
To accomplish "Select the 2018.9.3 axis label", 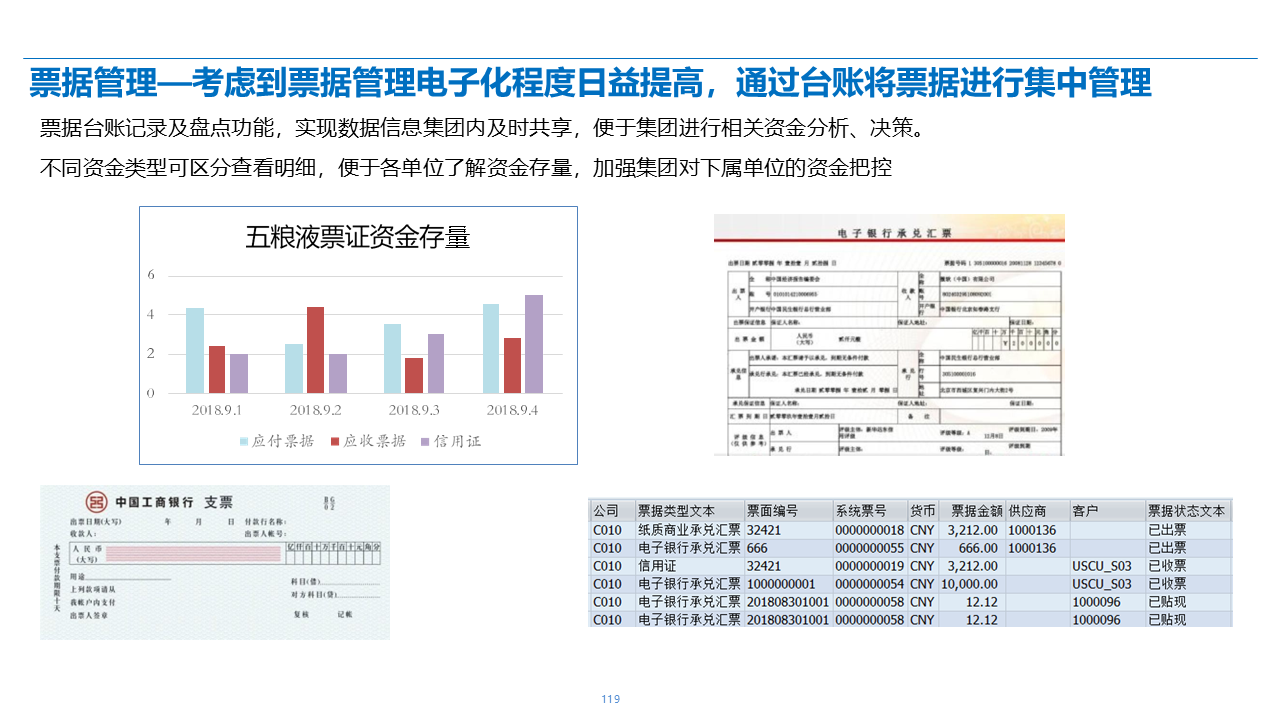I will [x=414, y=410].
